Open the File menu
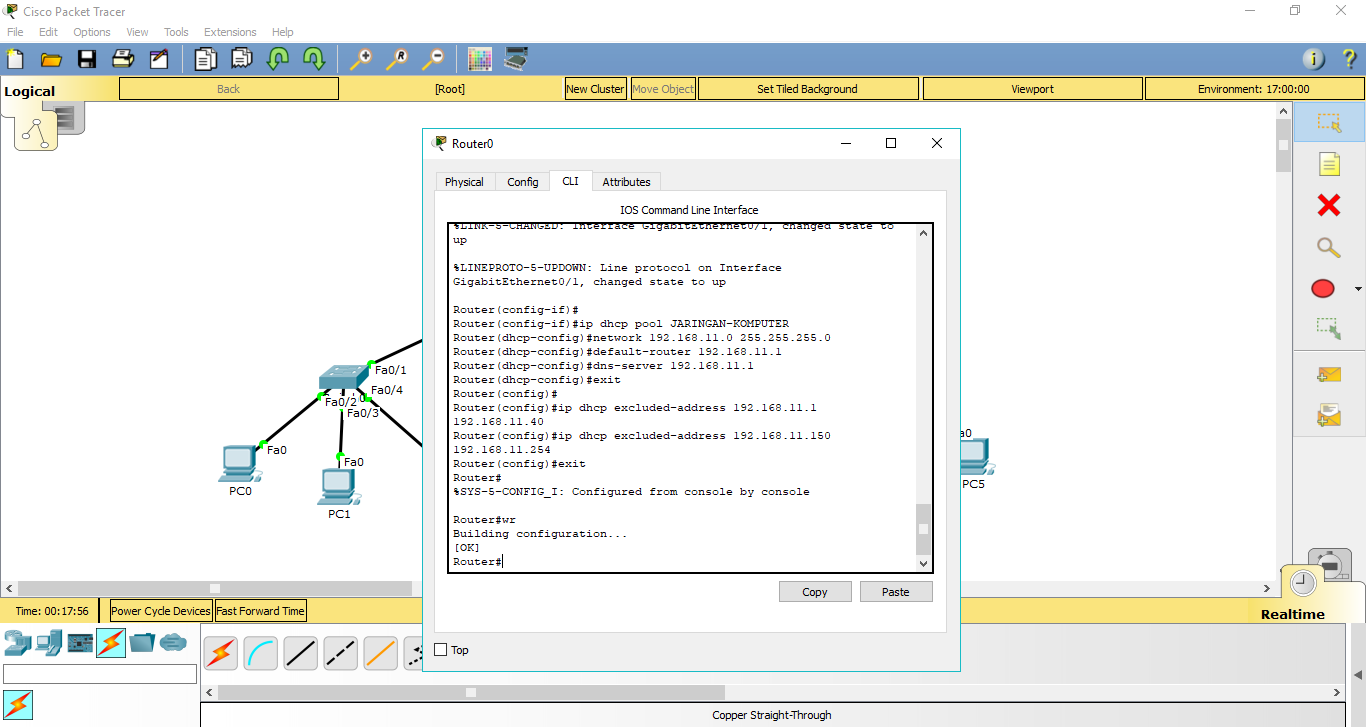The height and width of the screenshot is (727, 1366). tap(15, 32)
